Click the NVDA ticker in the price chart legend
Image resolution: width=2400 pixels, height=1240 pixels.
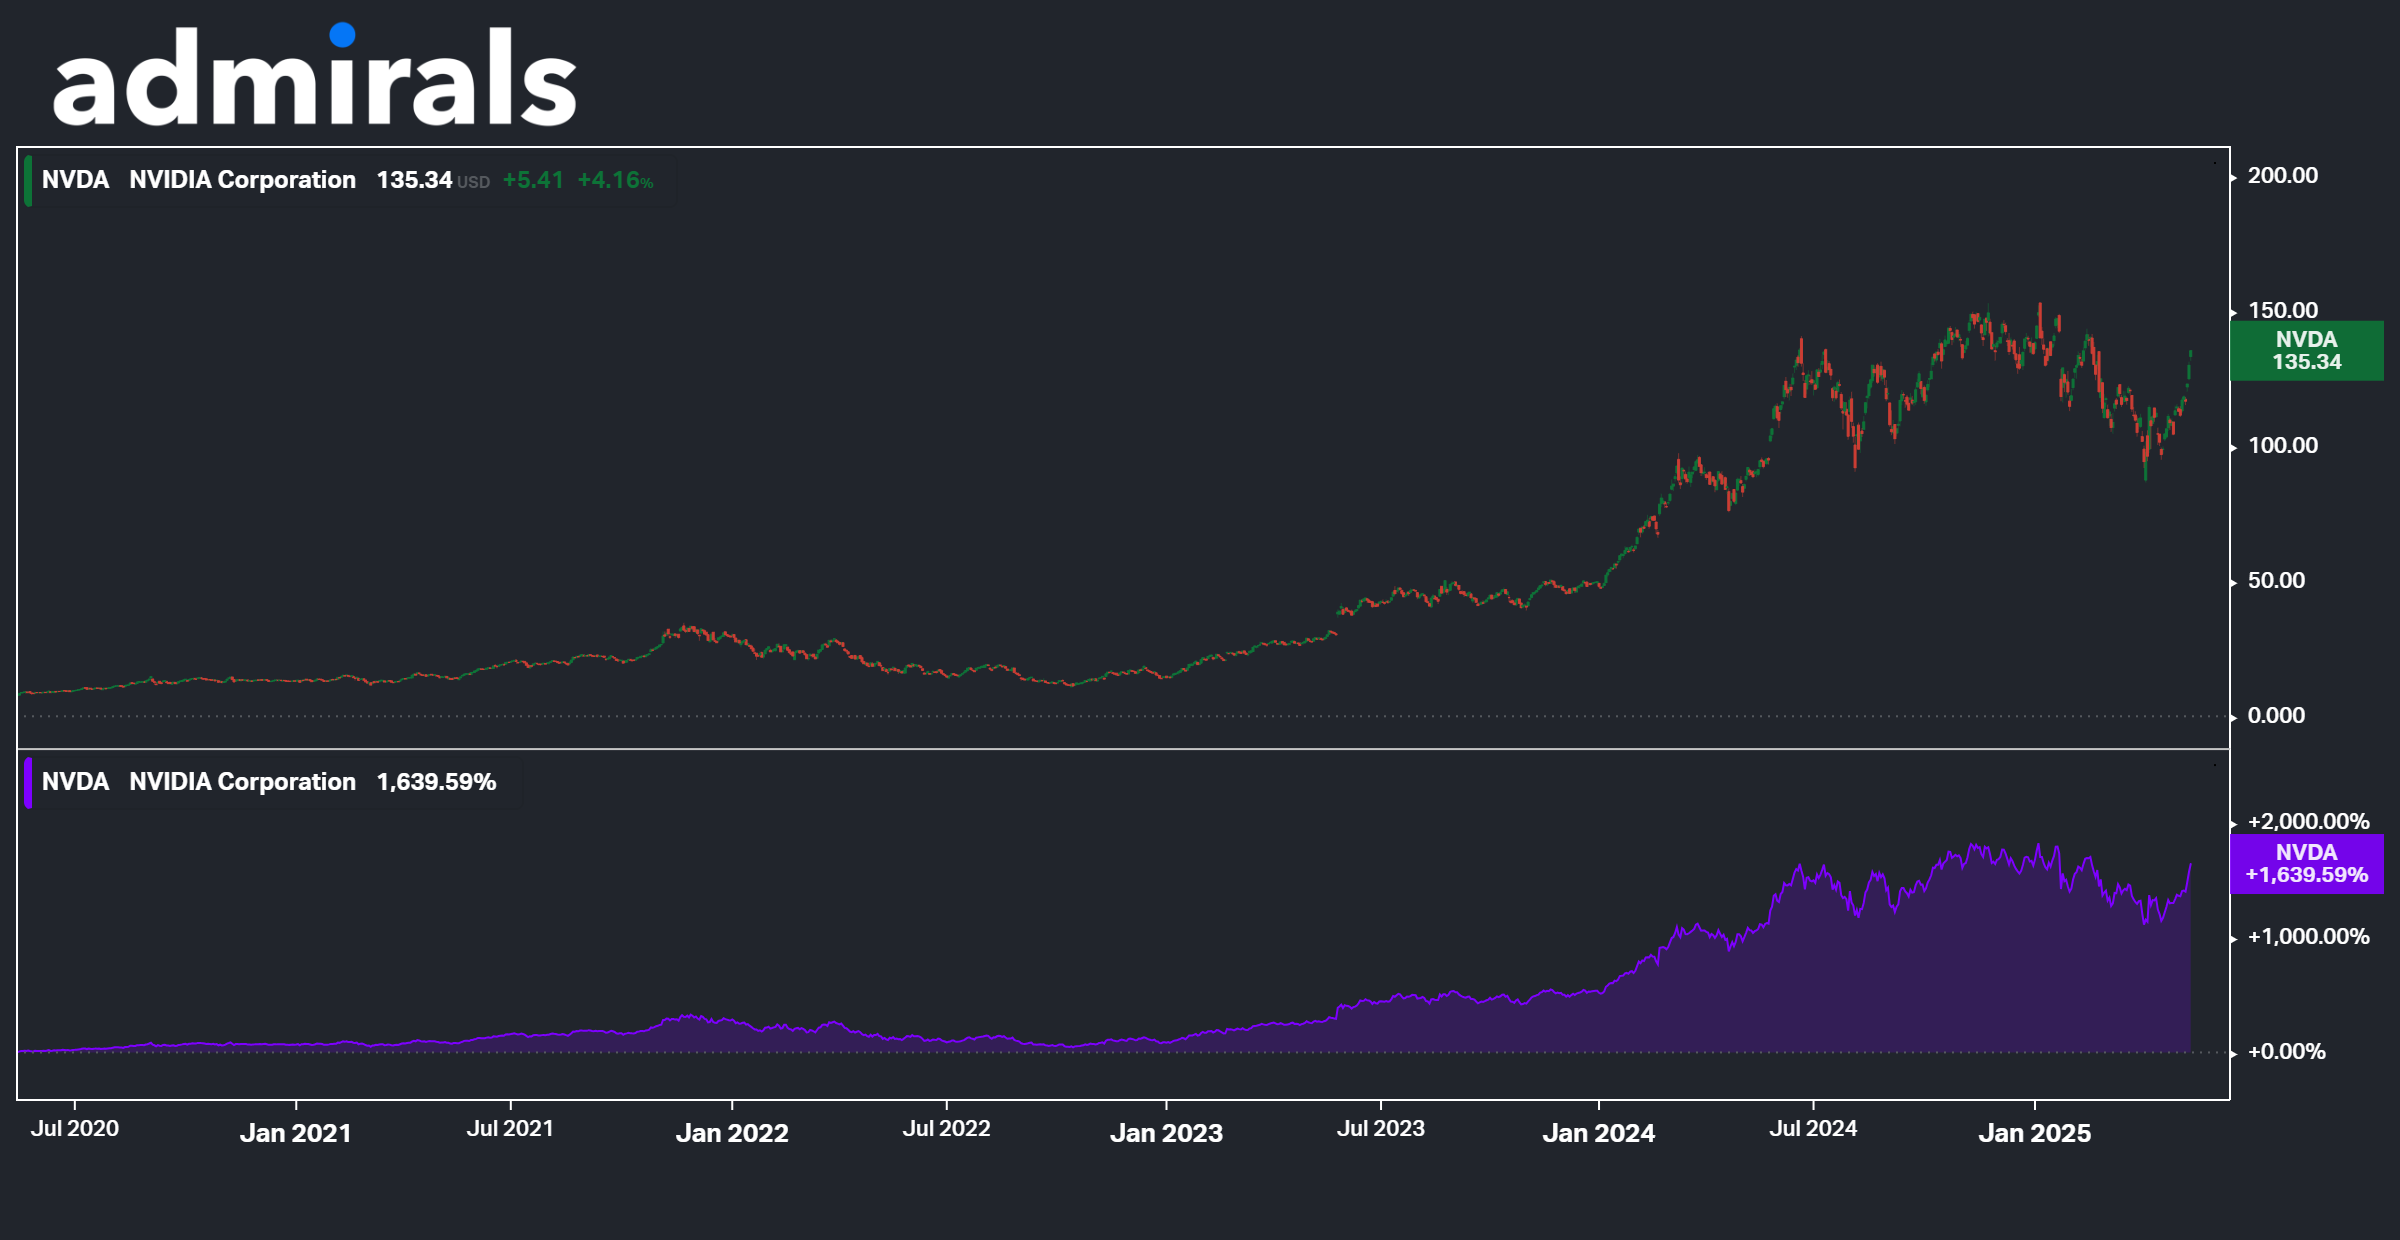(x=75, y=180)
